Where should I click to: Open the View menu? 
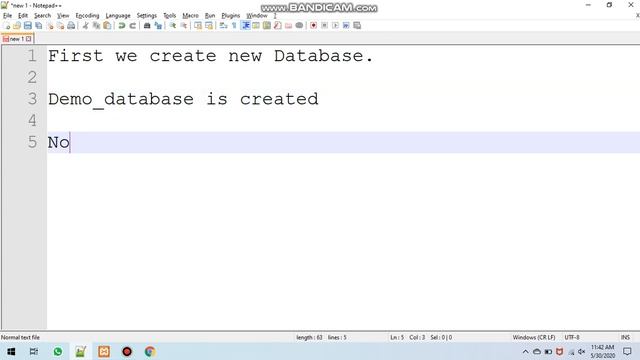click(63, 16)
